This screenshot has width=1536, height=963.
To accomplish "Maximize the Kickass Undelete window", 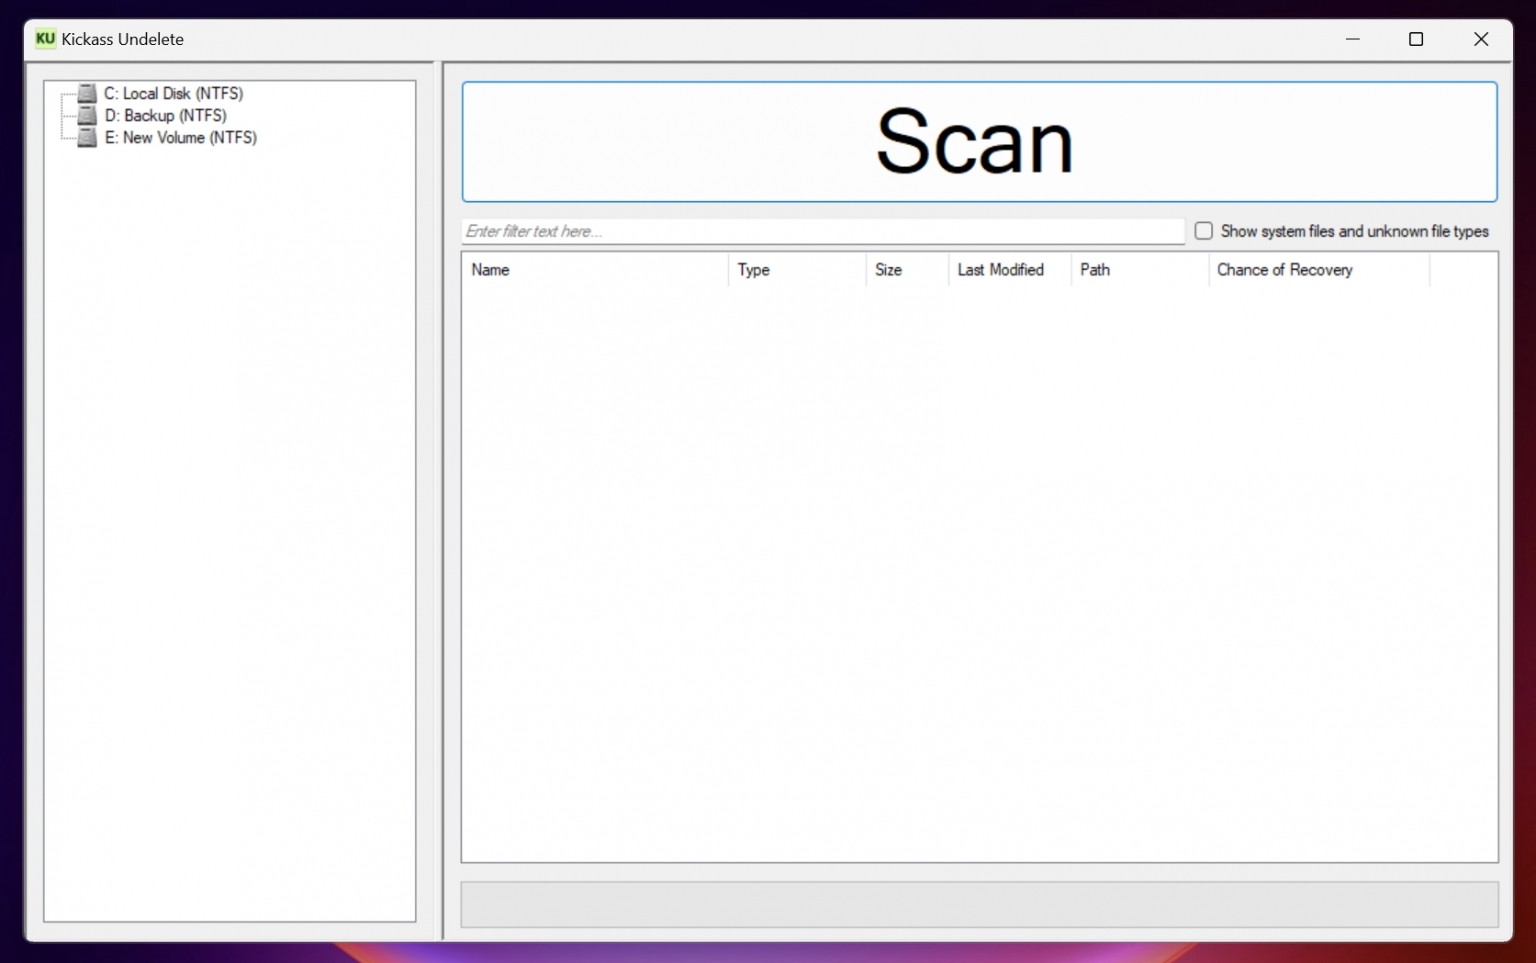I will (x=1416, y=39).
